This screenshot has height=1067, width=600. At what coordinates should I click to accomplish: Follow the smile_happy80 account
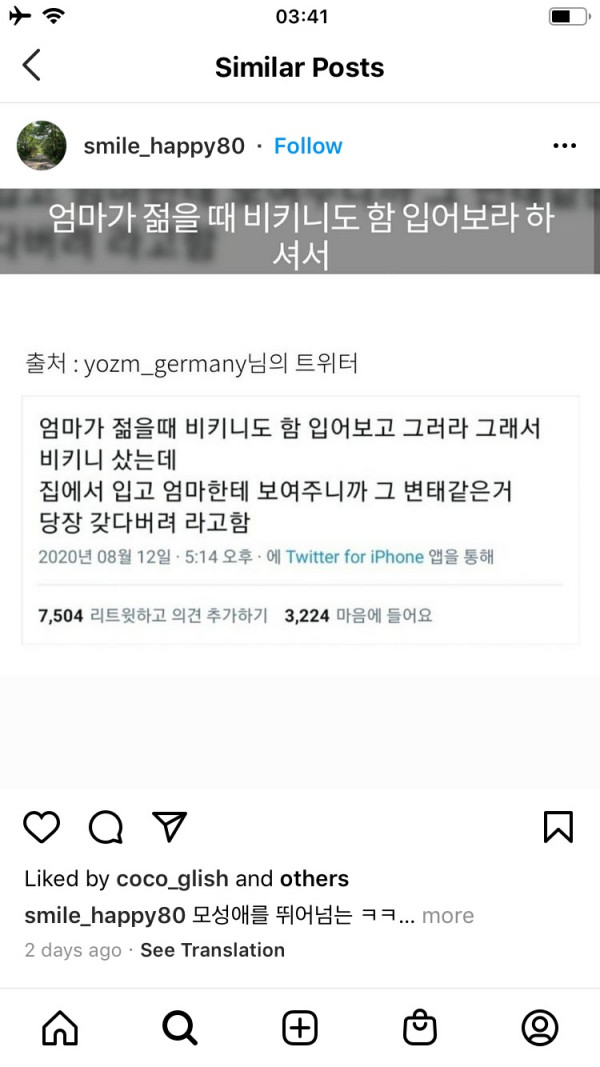tap(308, 146)
